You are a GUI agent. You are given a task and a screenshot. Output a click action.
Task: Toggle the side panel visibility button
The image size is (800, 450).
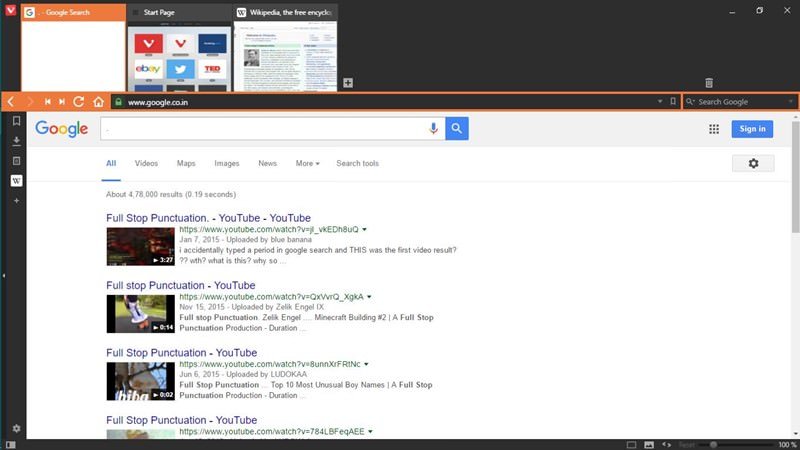(10, 445)
